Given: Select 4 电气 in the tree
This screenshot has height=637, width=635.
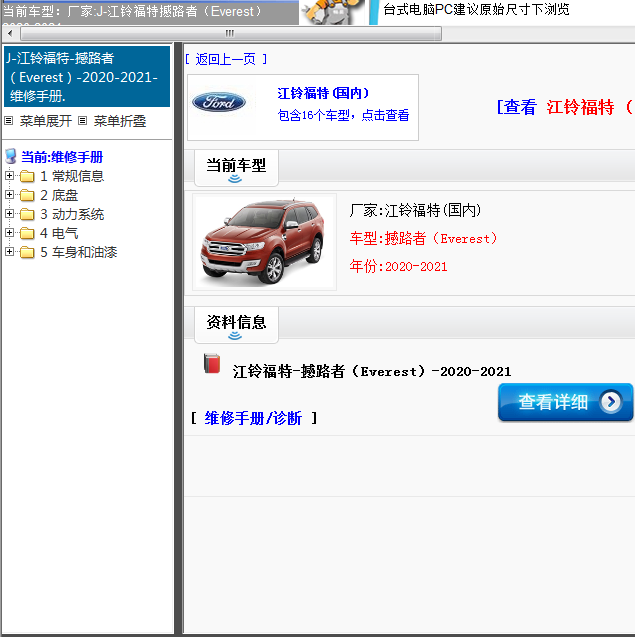Looking at the screenshot, I should (59, 233).
